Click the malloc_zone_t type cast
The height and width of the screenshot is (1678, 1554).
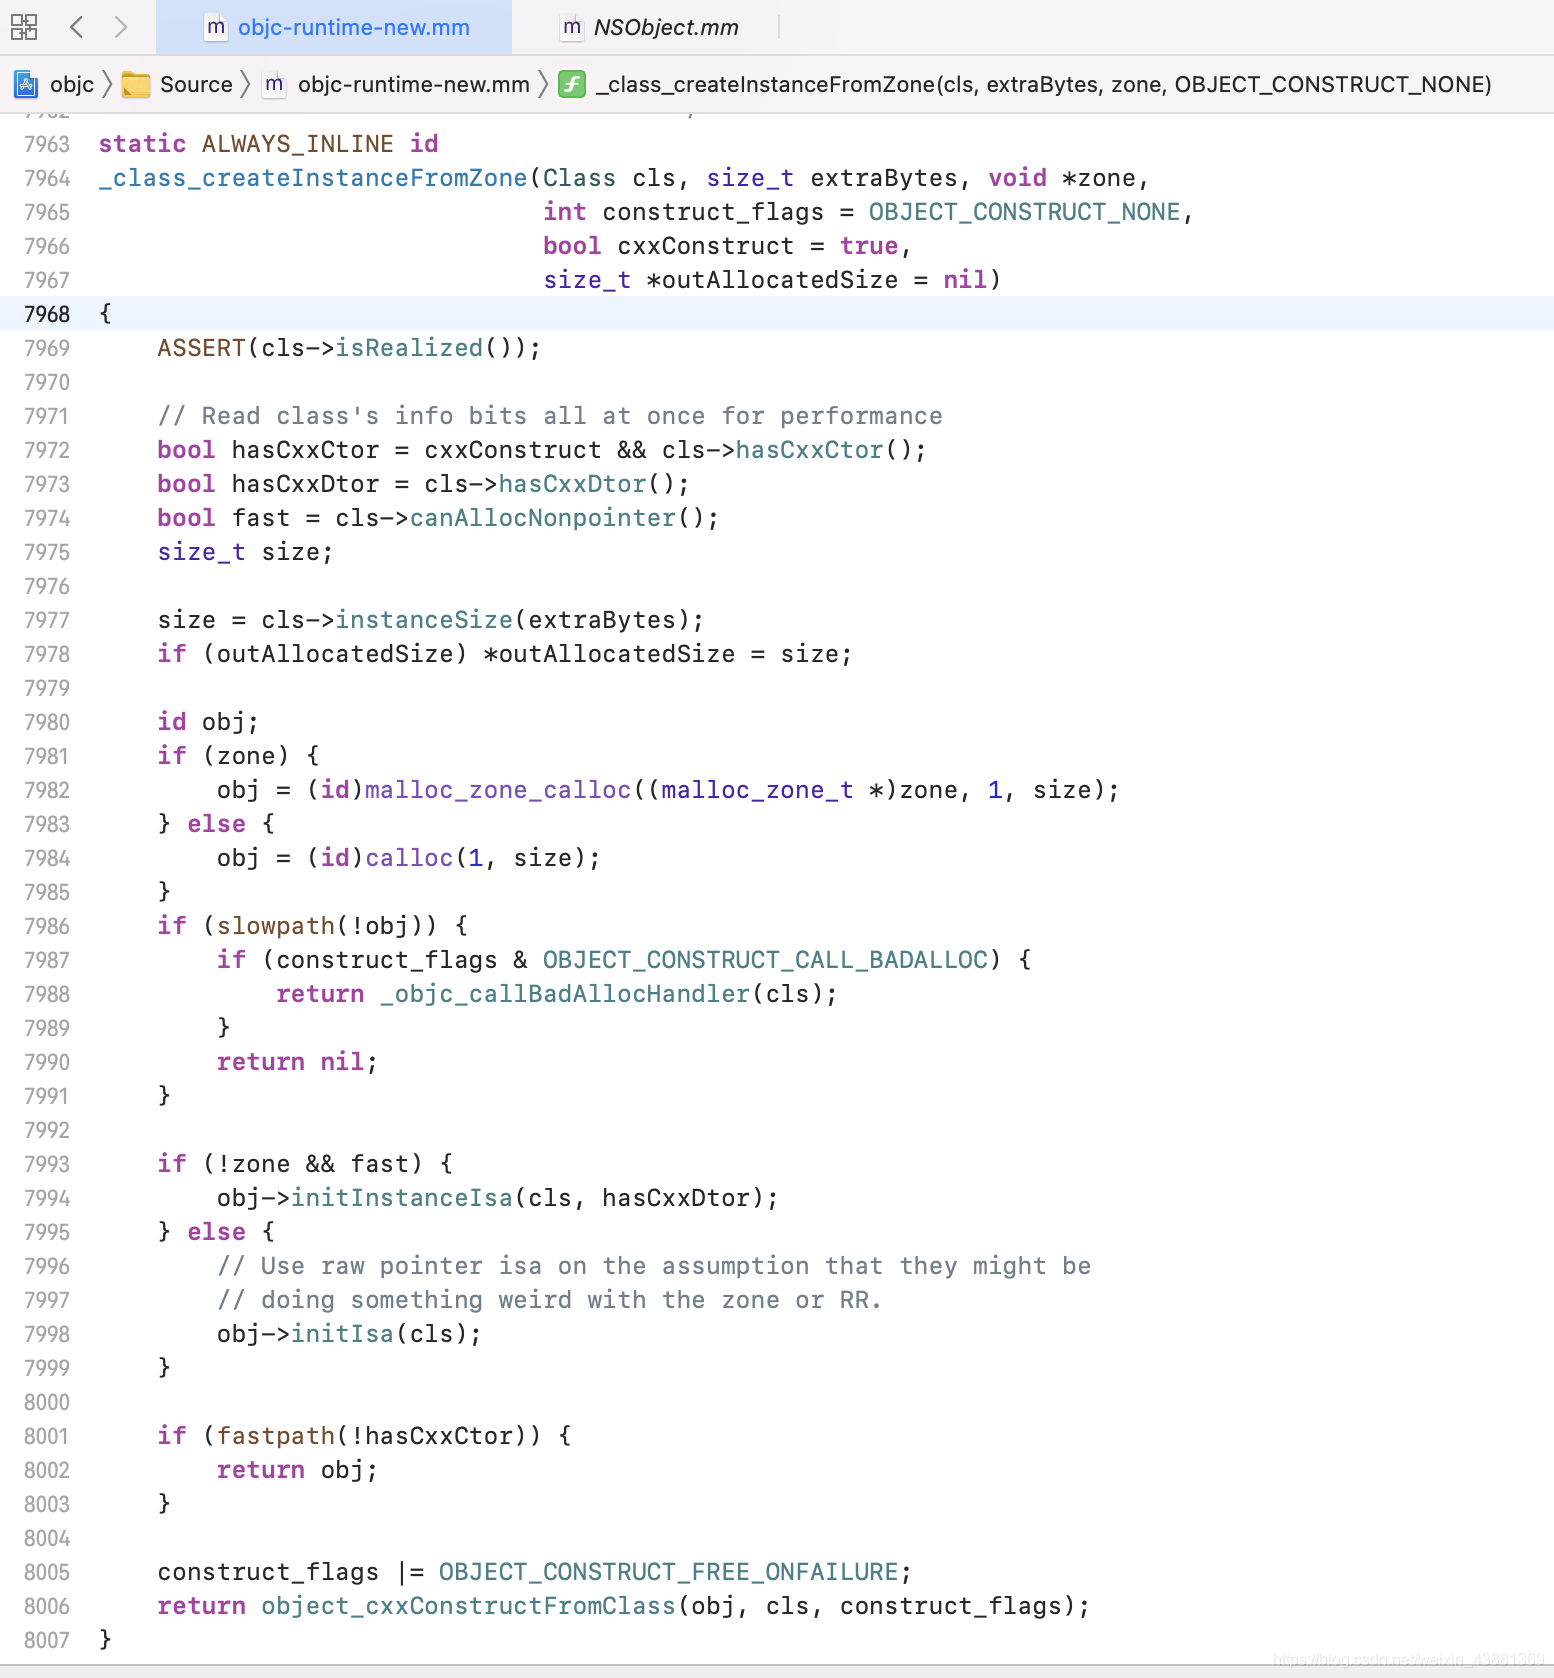[758, 790]
